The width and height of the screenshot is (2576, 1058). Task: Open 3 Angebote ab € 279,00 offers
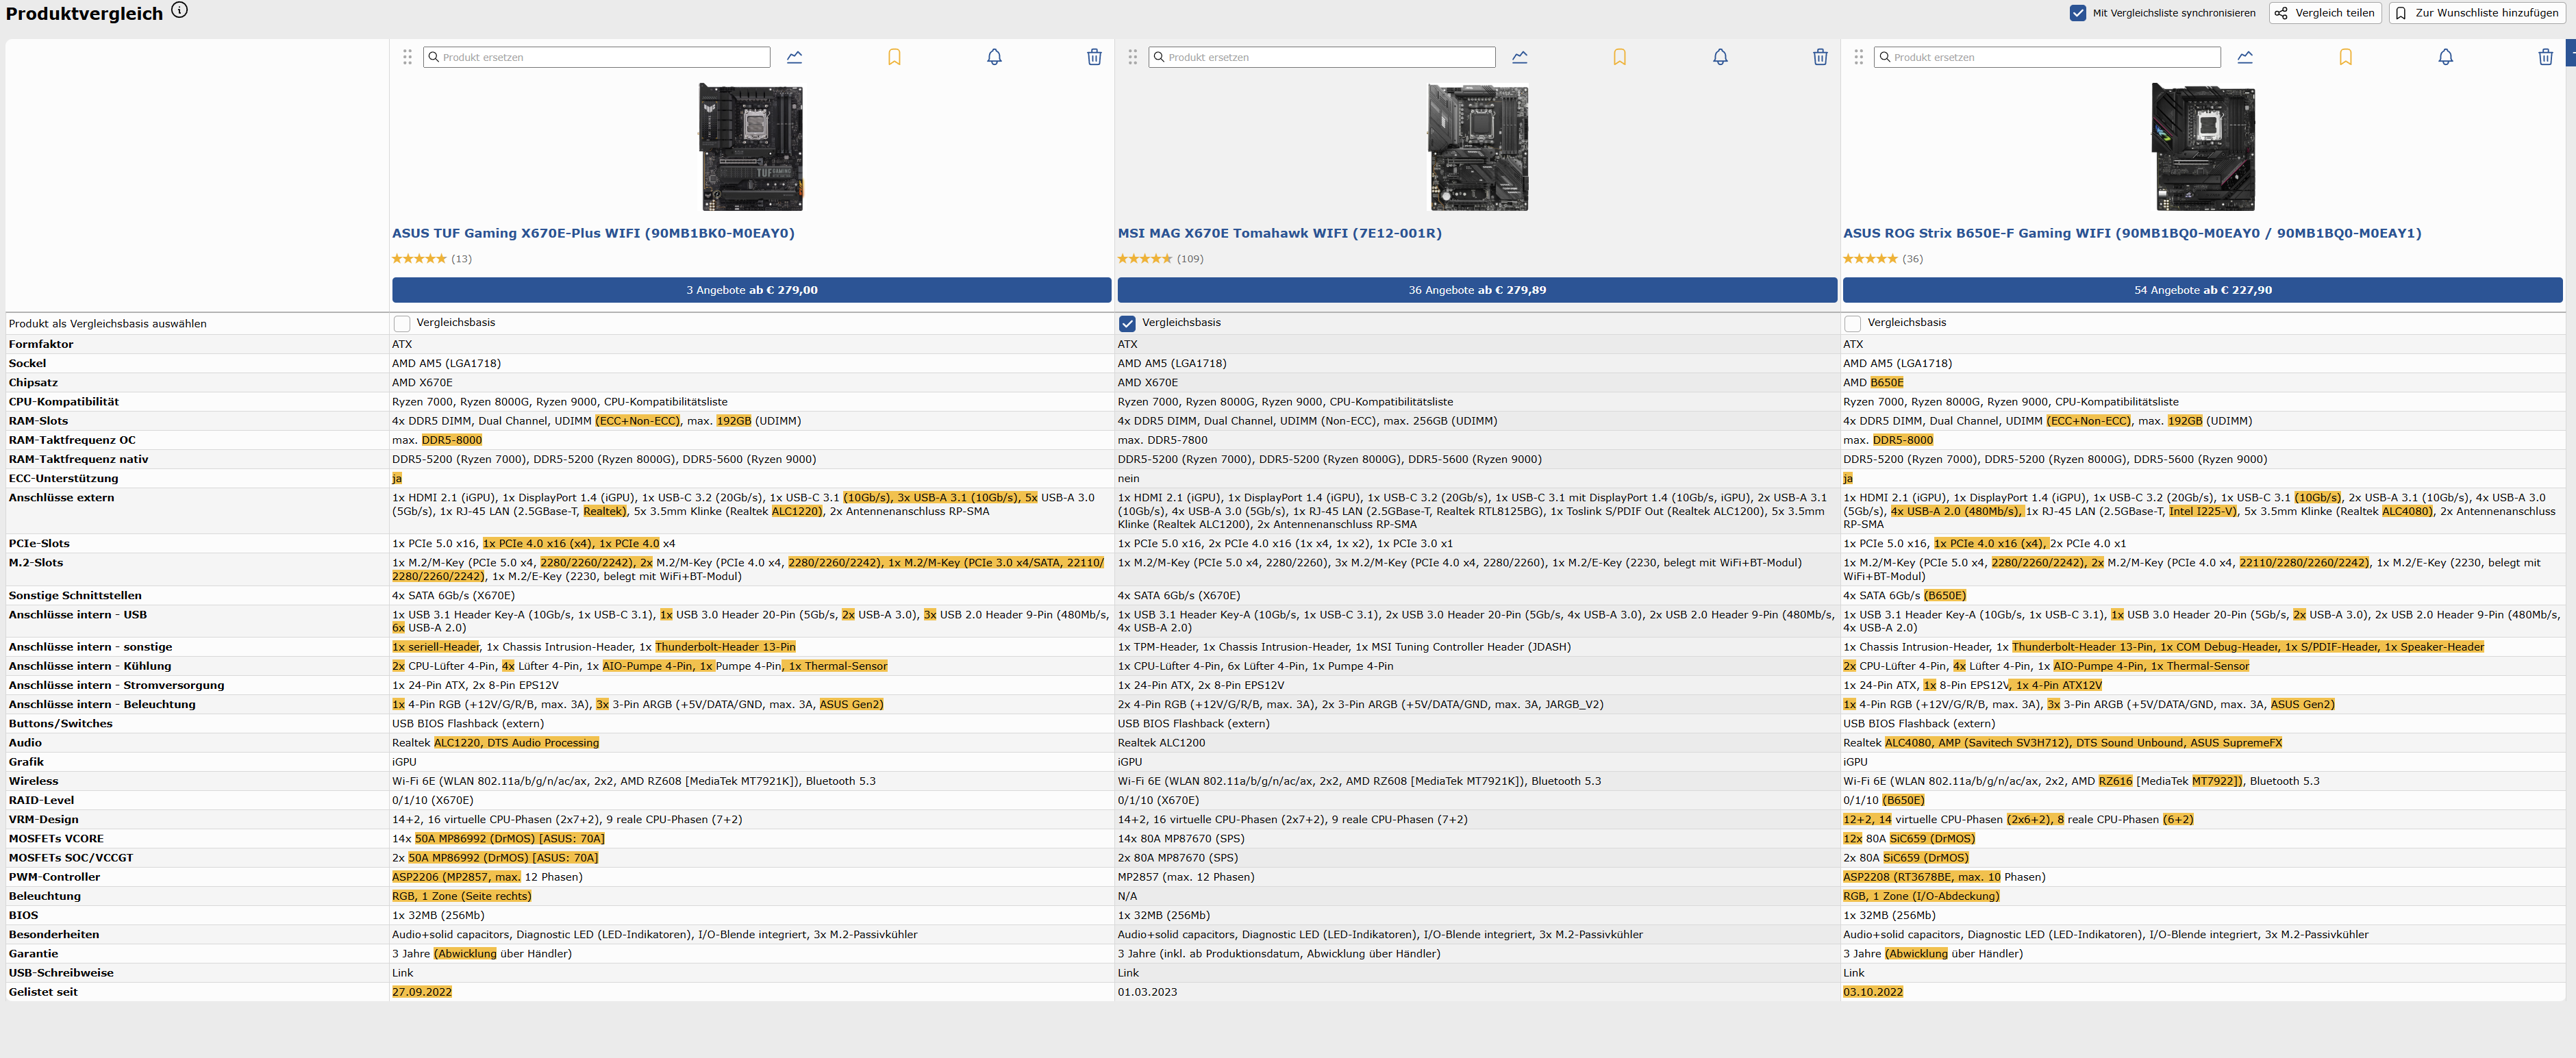(x=751, y=290)
